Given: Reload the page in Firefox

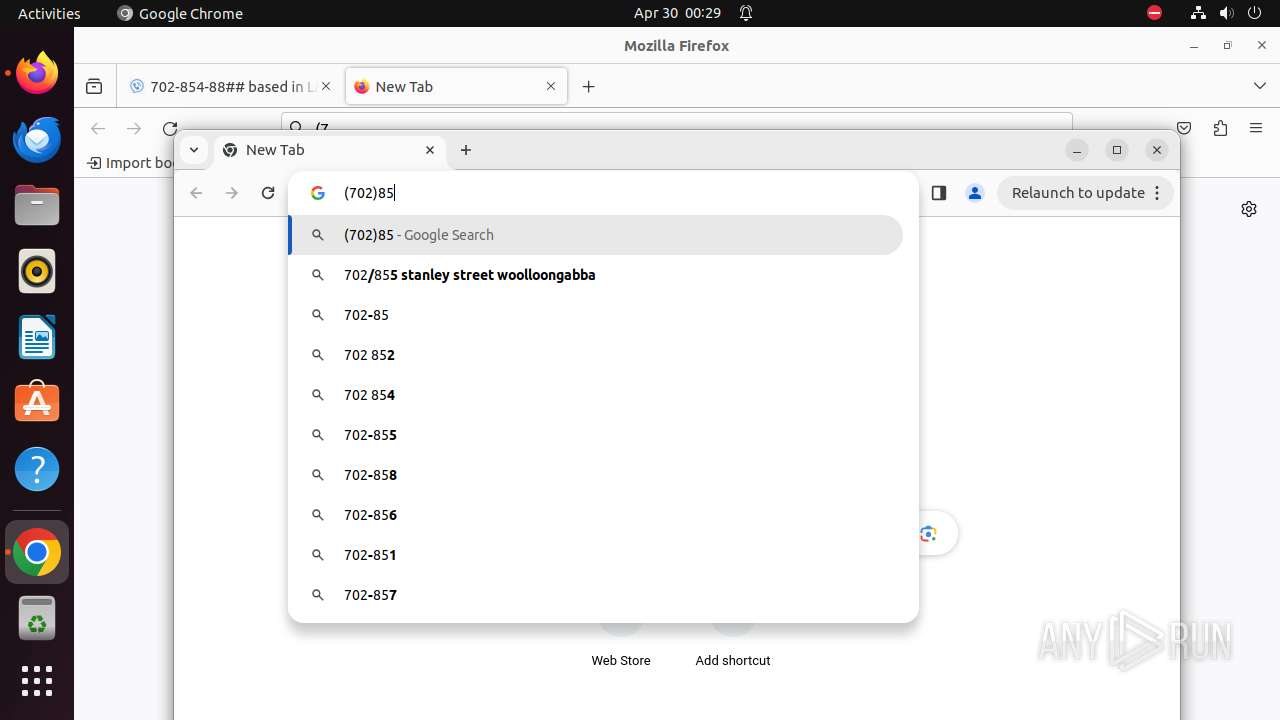Looking at the screenshot, I should click(x=170, y=128).
